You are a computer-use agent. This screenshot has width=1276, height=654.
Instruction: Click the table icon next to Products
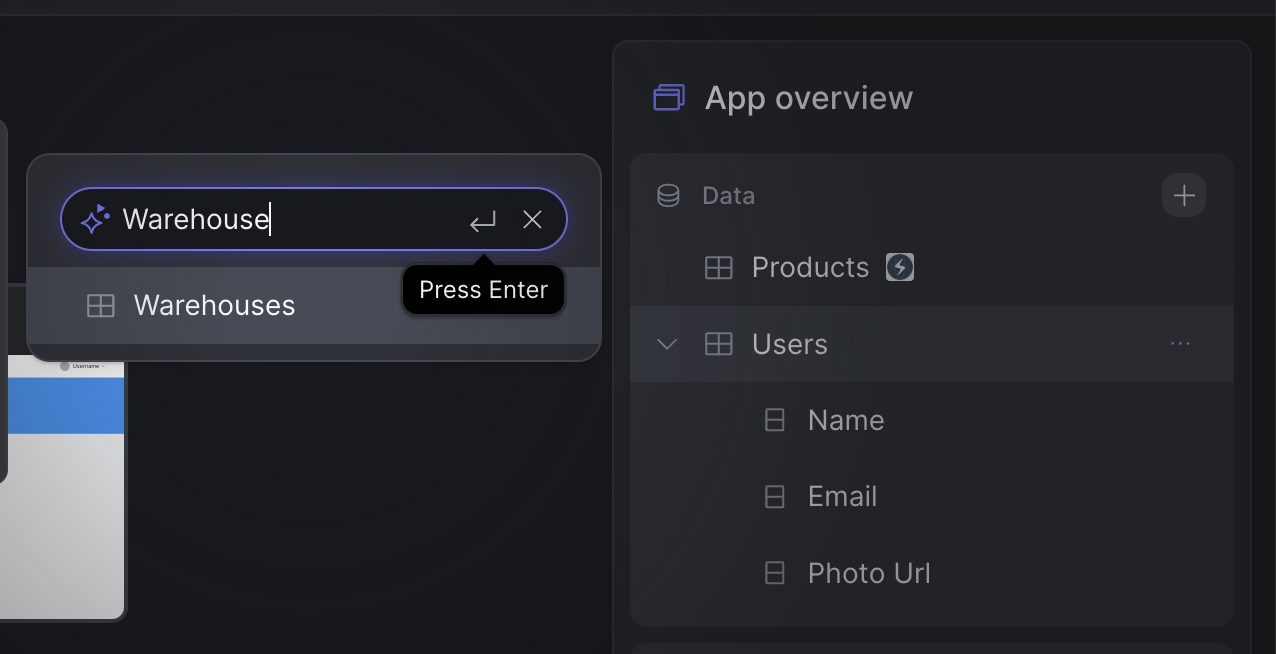pyautogui.click(x=719, y=268)
